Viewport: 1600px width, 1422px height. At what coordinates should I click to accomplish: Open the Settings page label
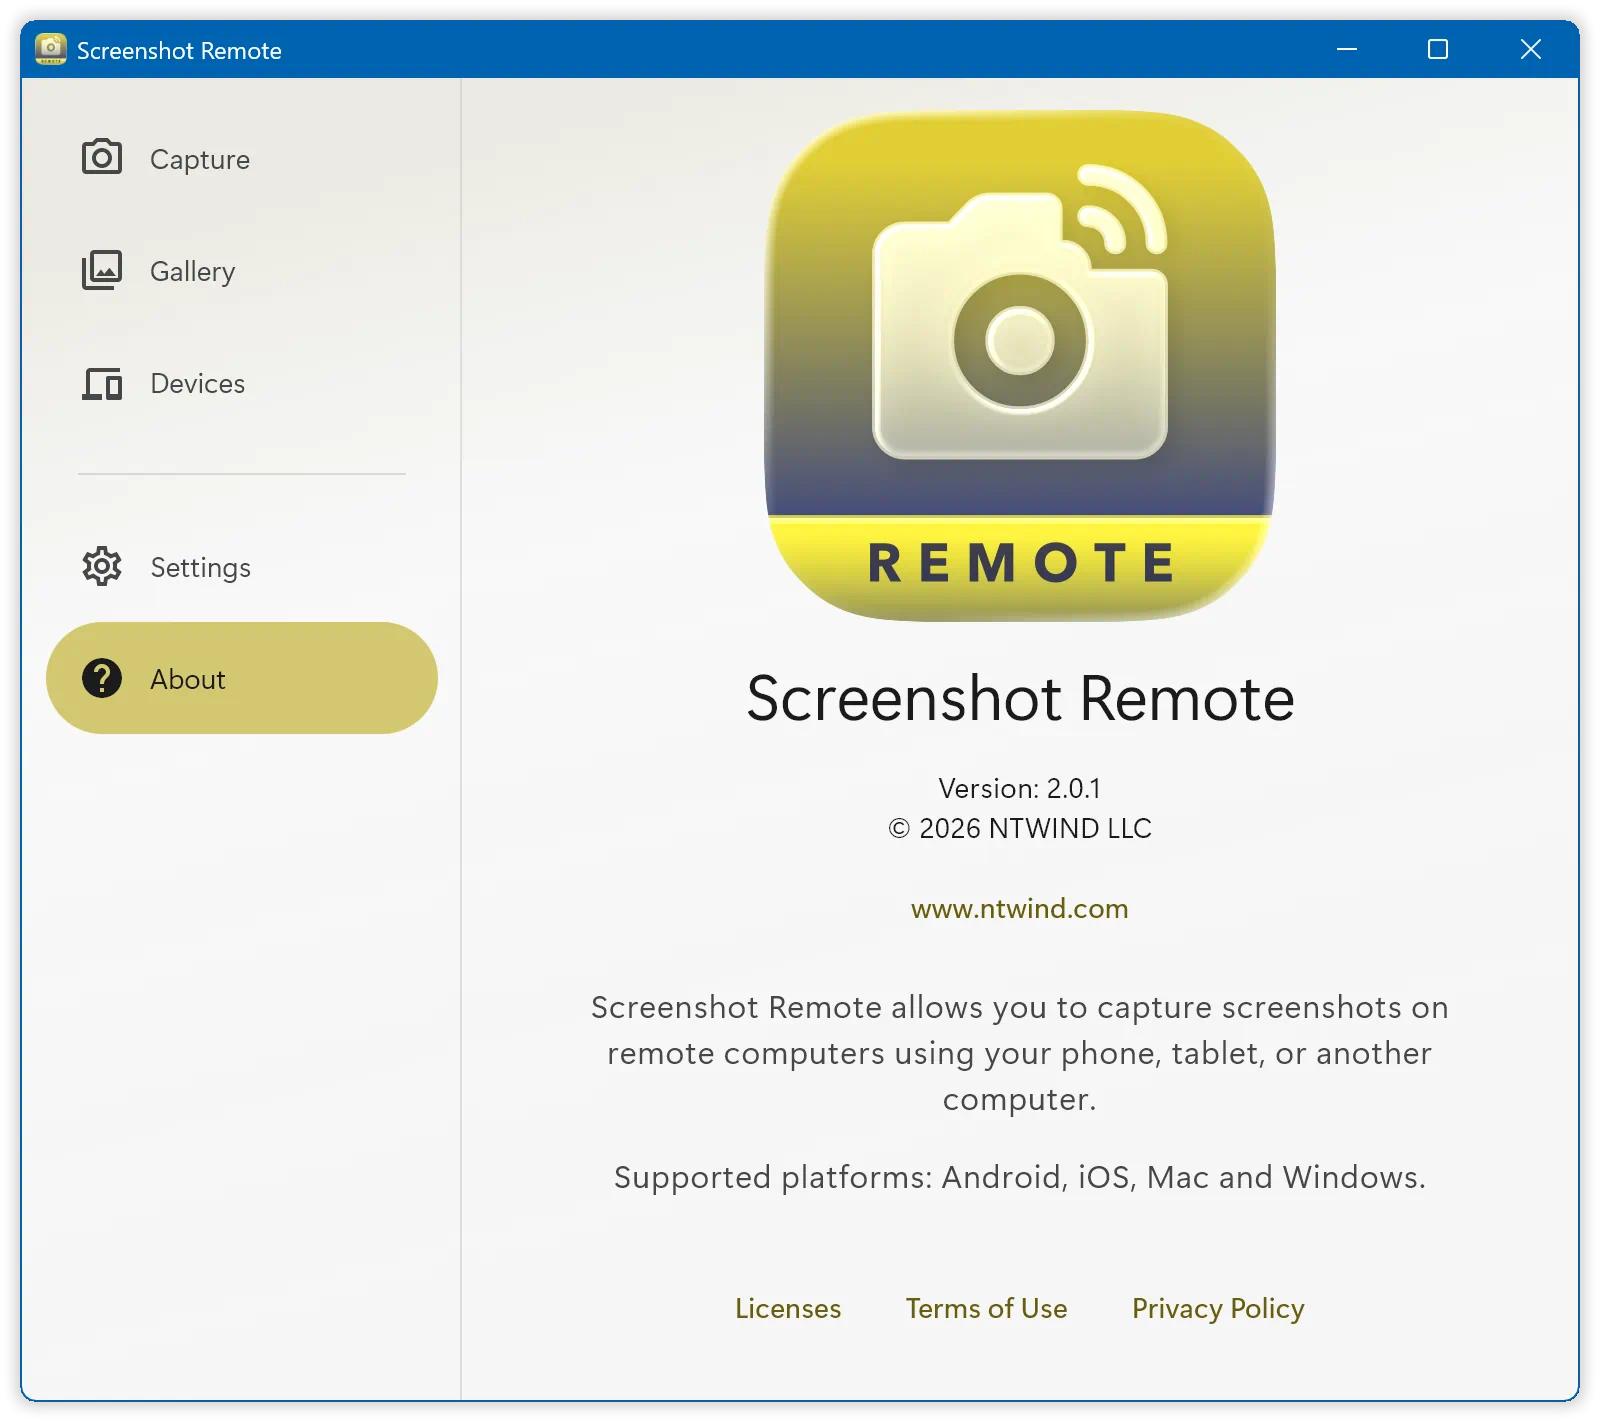coord(201,568)
